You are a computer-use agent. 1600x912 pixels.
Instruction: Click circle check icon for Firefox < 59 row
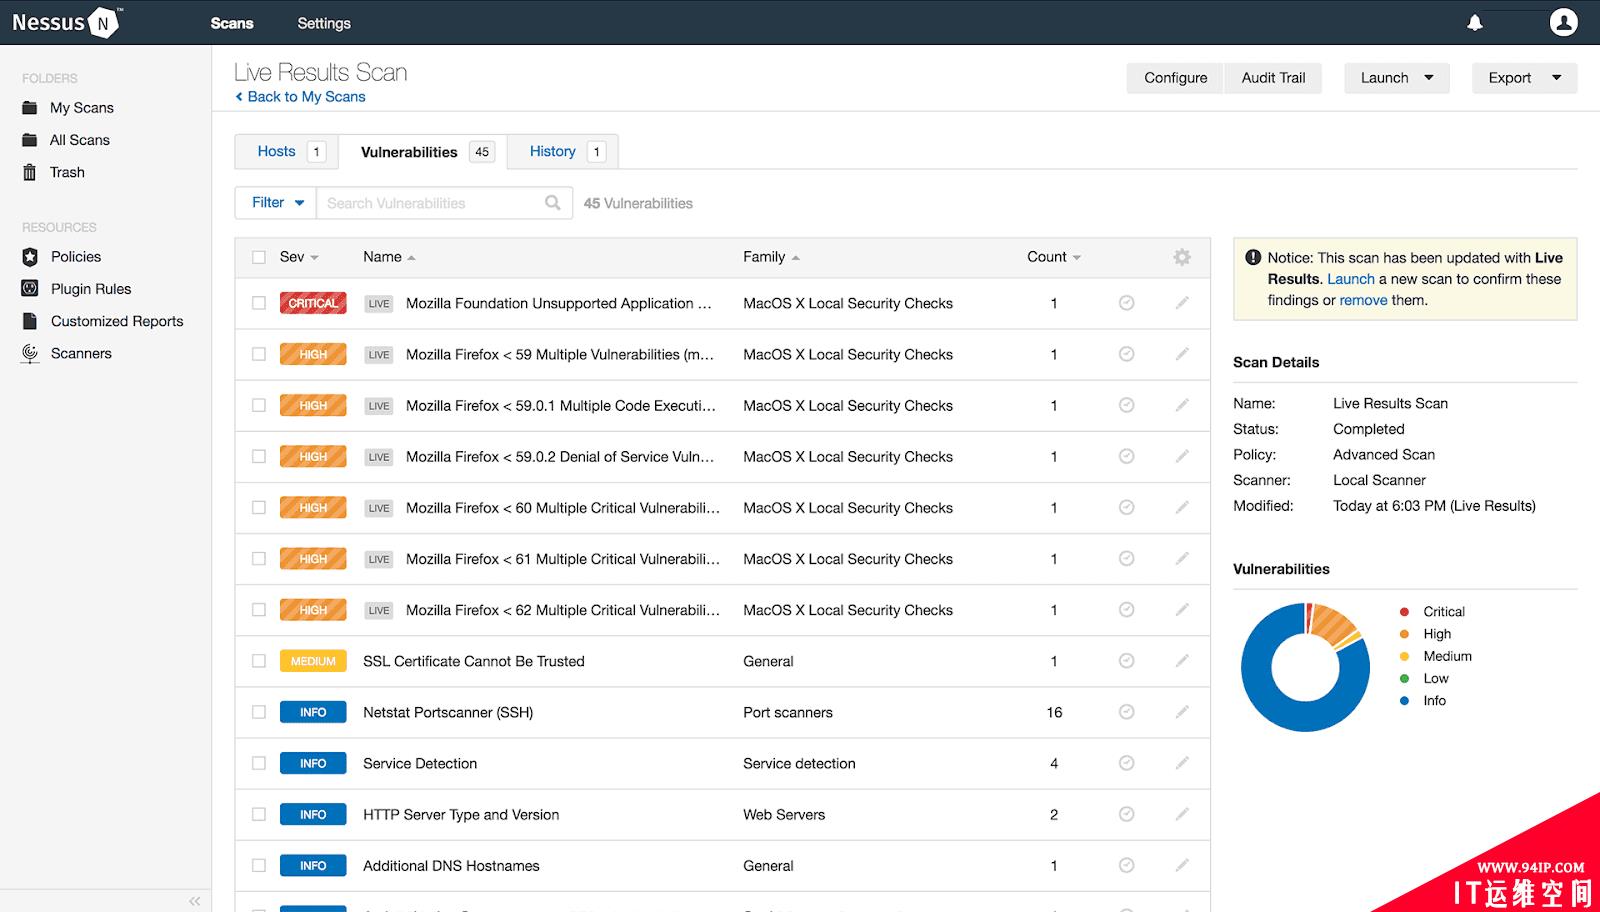[x=1126, y=354]
